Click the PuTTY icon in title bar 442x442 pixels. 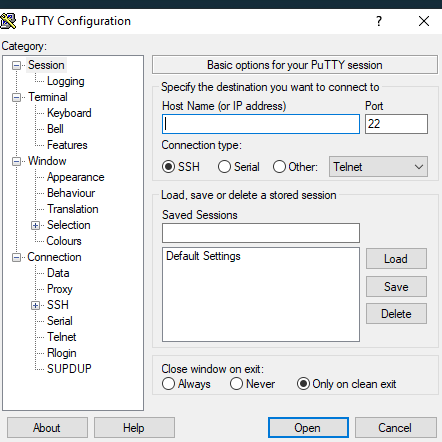pyautogui.click(x=8, y=21)
